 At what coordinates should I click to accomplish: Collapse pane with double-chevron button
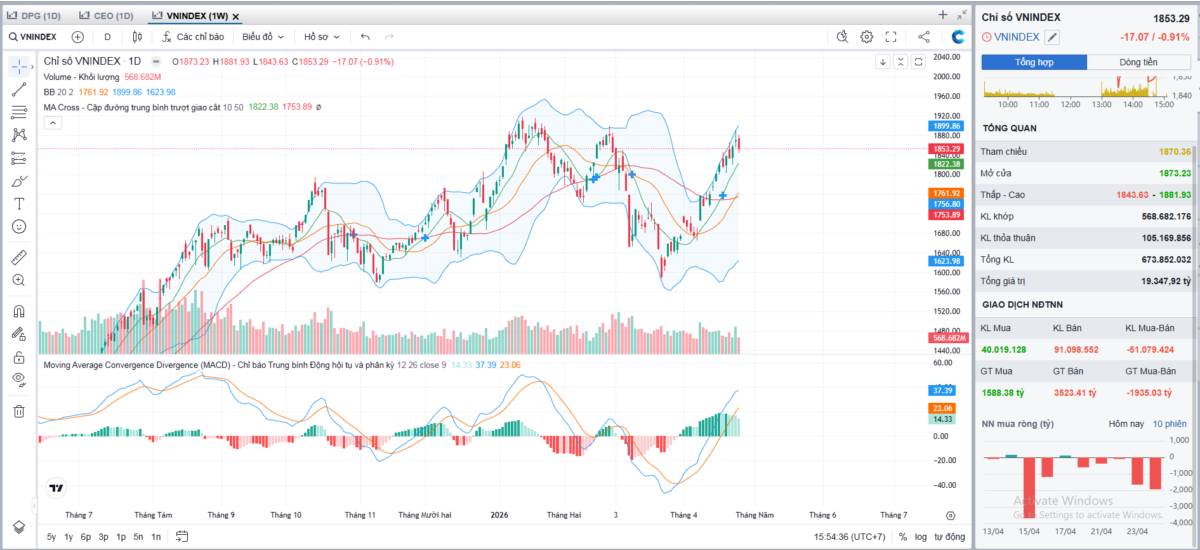tap(901, 61)
